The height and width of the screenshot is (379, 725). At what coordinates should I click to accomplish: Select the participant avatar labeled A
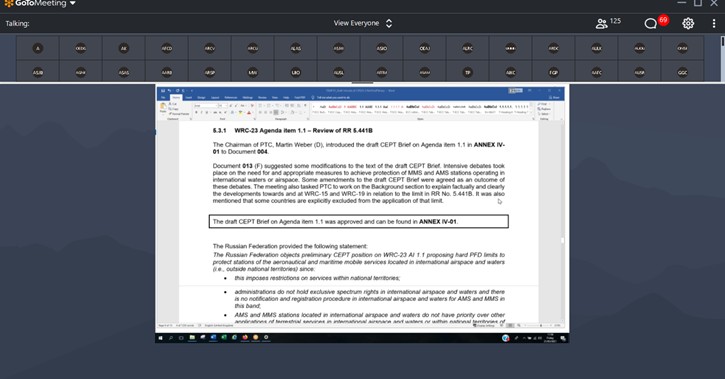(x=38, y=48)
